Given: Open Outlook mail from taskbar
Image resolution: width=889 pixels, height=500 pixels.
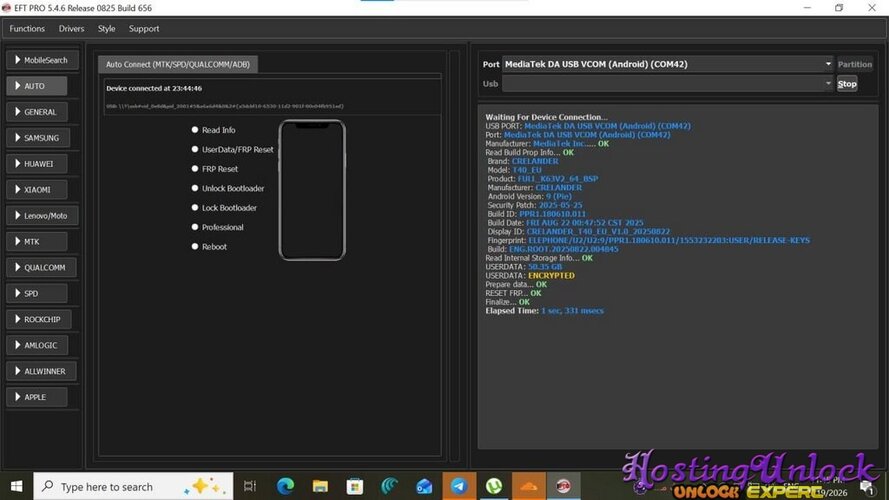Looking at the screenshot, I should tap(424, 486).
